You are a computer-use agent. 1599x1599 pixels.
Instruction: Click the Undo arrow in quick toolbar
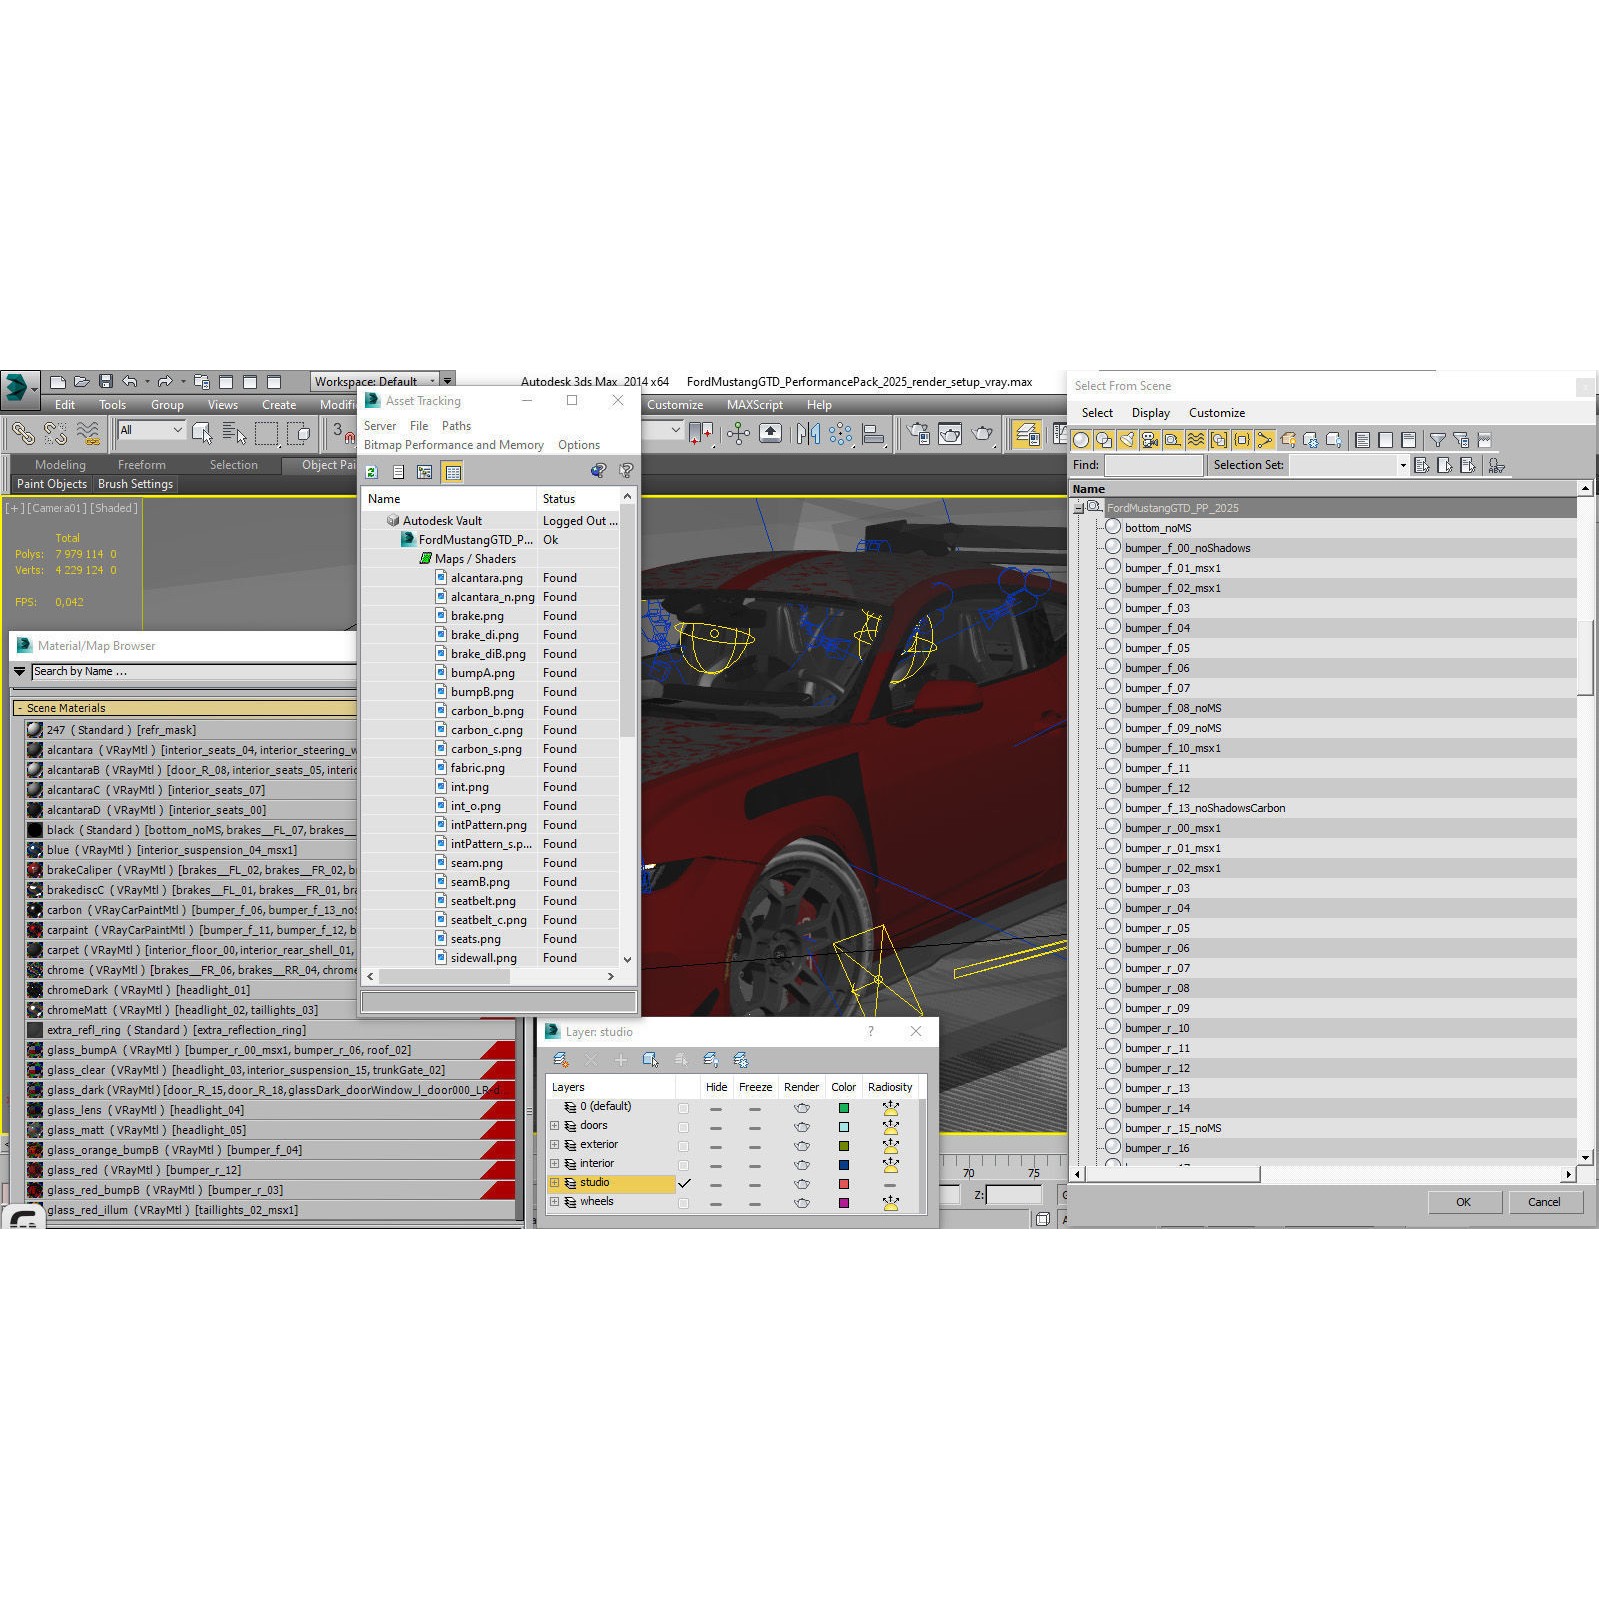tap(130, 381)
